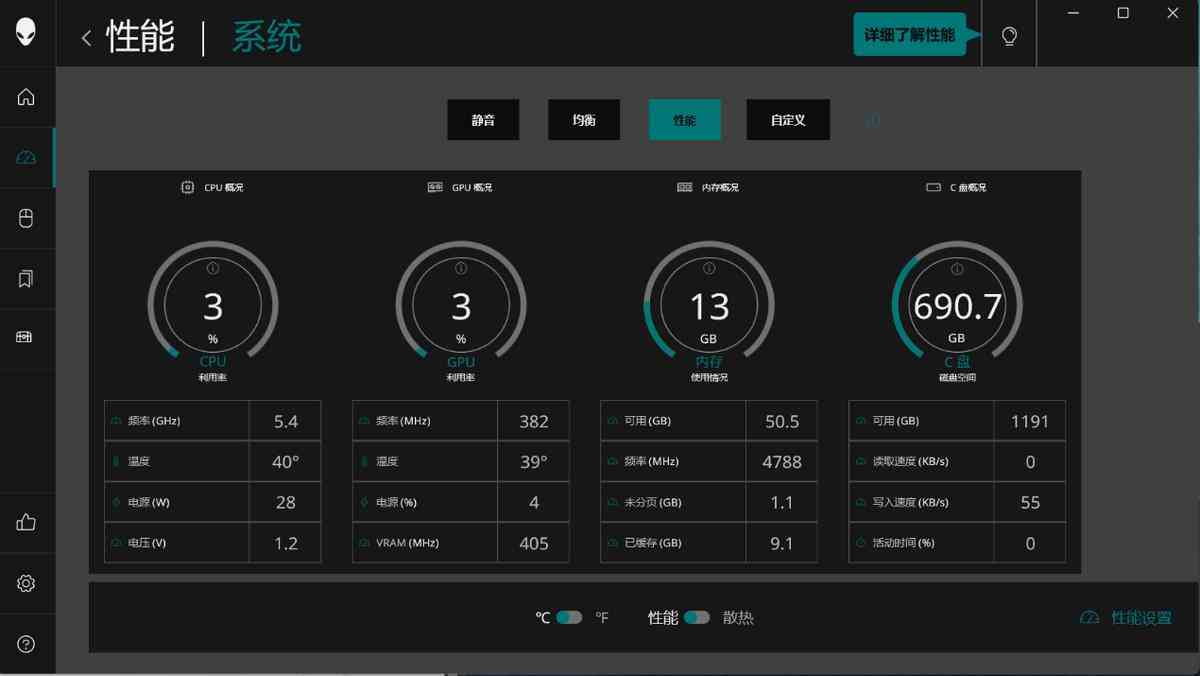Open the Home sidebar icon
1200x676 pixels.
tap(26, 97)
